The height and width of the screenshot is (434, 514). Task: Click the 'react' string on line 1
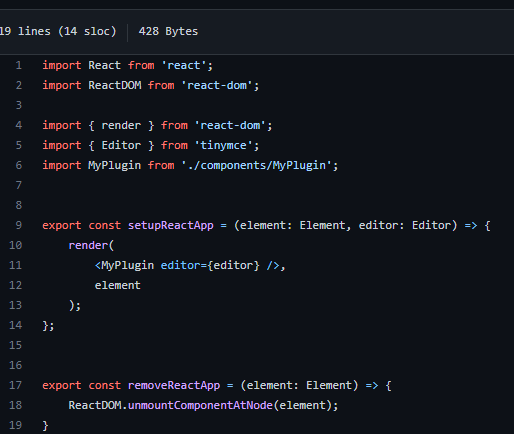[x=184, y=65]
